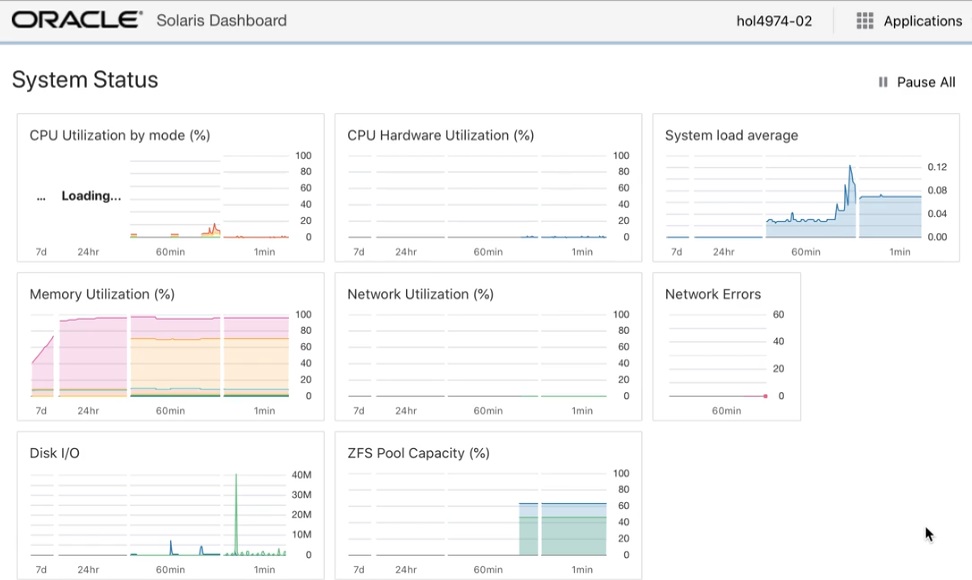Select 7d range on Disk I/O
The image size is (972, 580).
coord(41,569)
